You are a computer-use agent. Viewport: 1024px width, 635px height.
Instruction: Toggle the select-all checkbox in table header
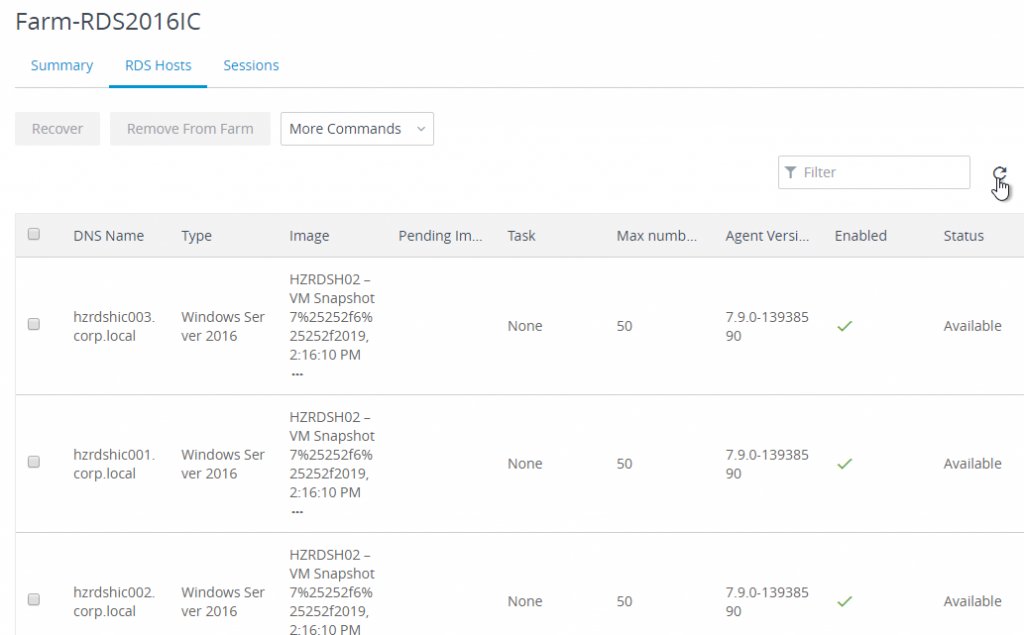tap(34, 233)
